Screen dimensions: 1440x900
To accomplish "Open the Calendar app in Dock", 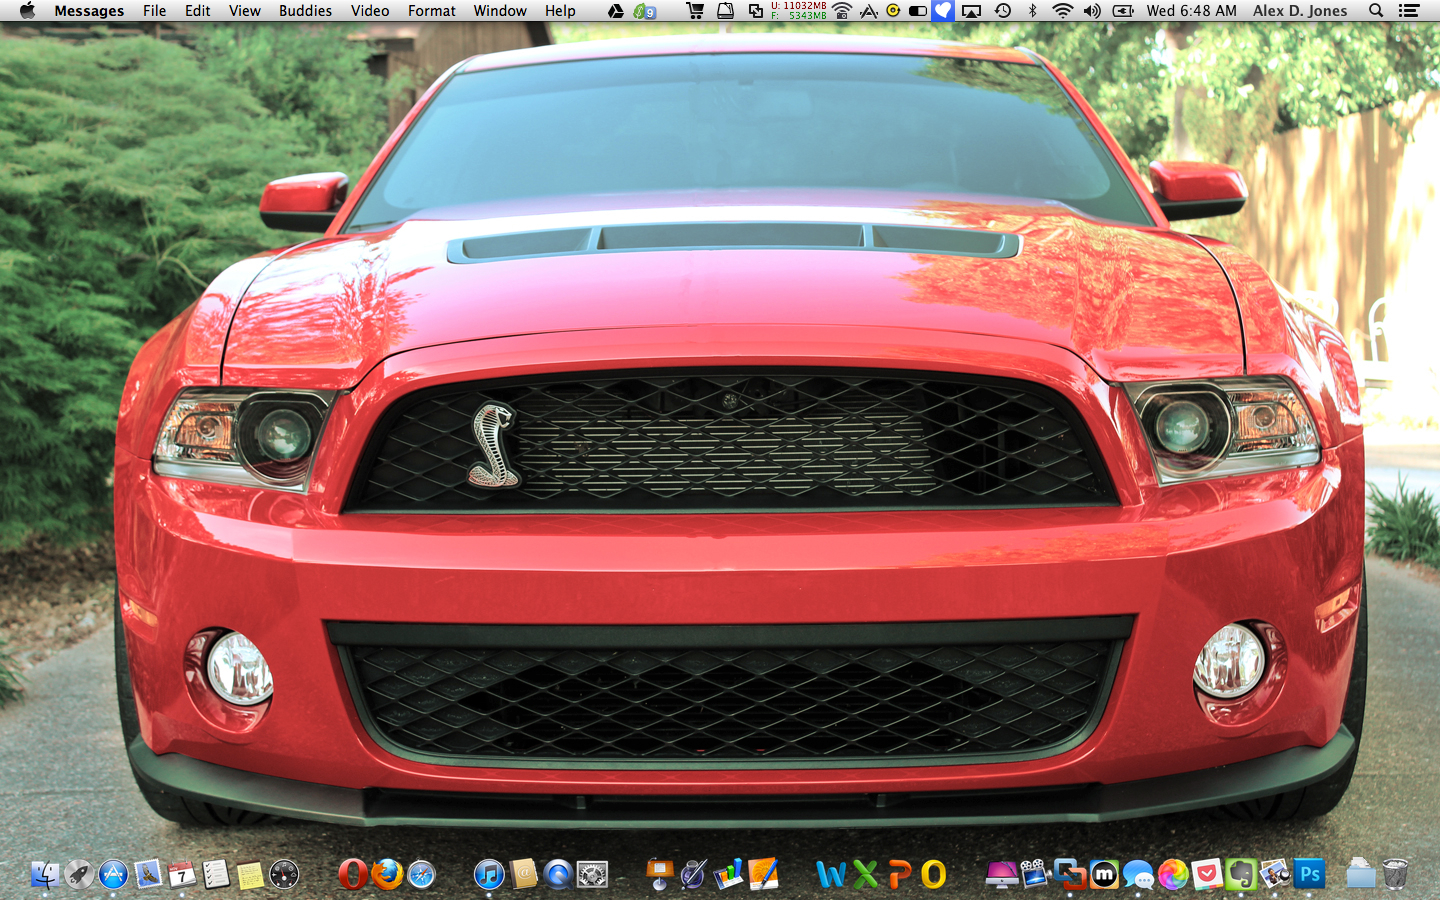I will [x=182, y=875].
